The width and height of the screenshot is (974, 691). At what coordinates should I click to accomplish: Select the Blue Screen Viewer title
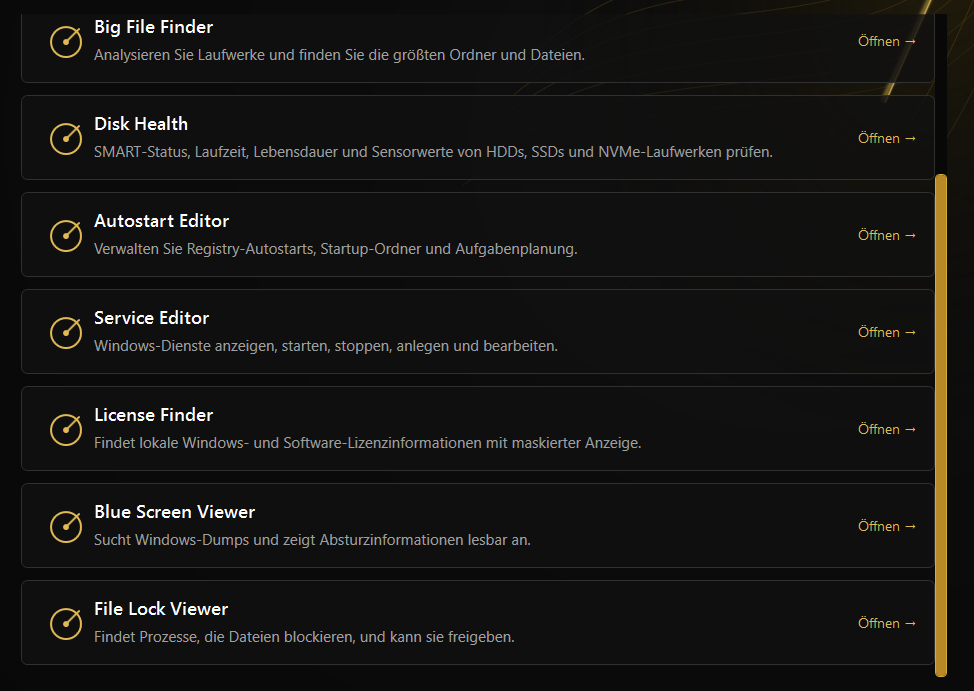[175, 511]
